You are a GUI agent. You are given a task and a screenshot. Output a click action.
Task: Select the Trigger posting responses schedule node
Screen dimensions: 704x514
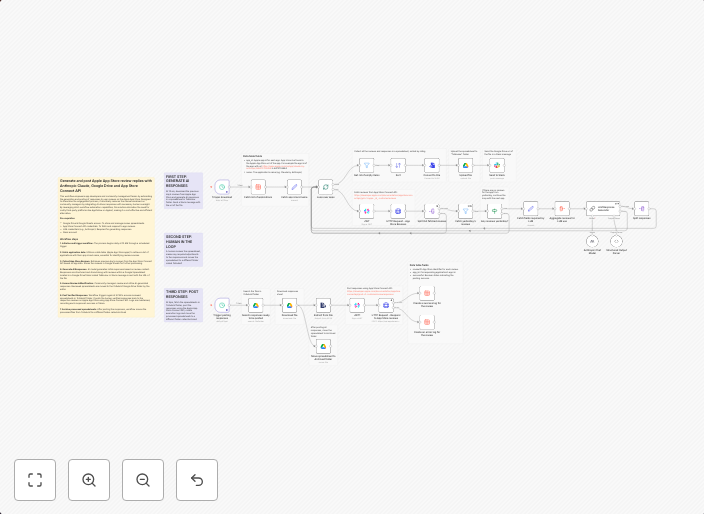222,305
